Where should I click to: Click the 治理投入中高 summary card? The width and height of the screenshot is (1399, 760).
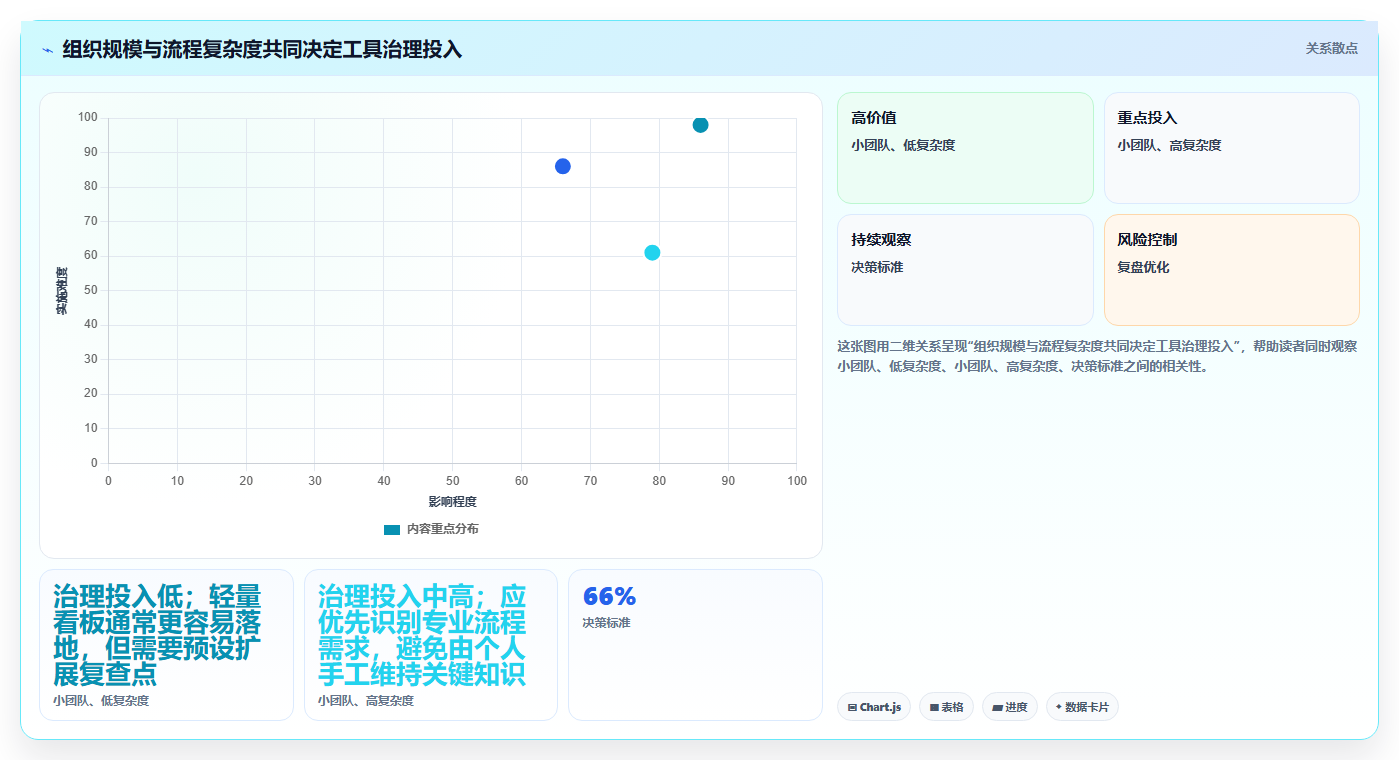click(431, 645)
